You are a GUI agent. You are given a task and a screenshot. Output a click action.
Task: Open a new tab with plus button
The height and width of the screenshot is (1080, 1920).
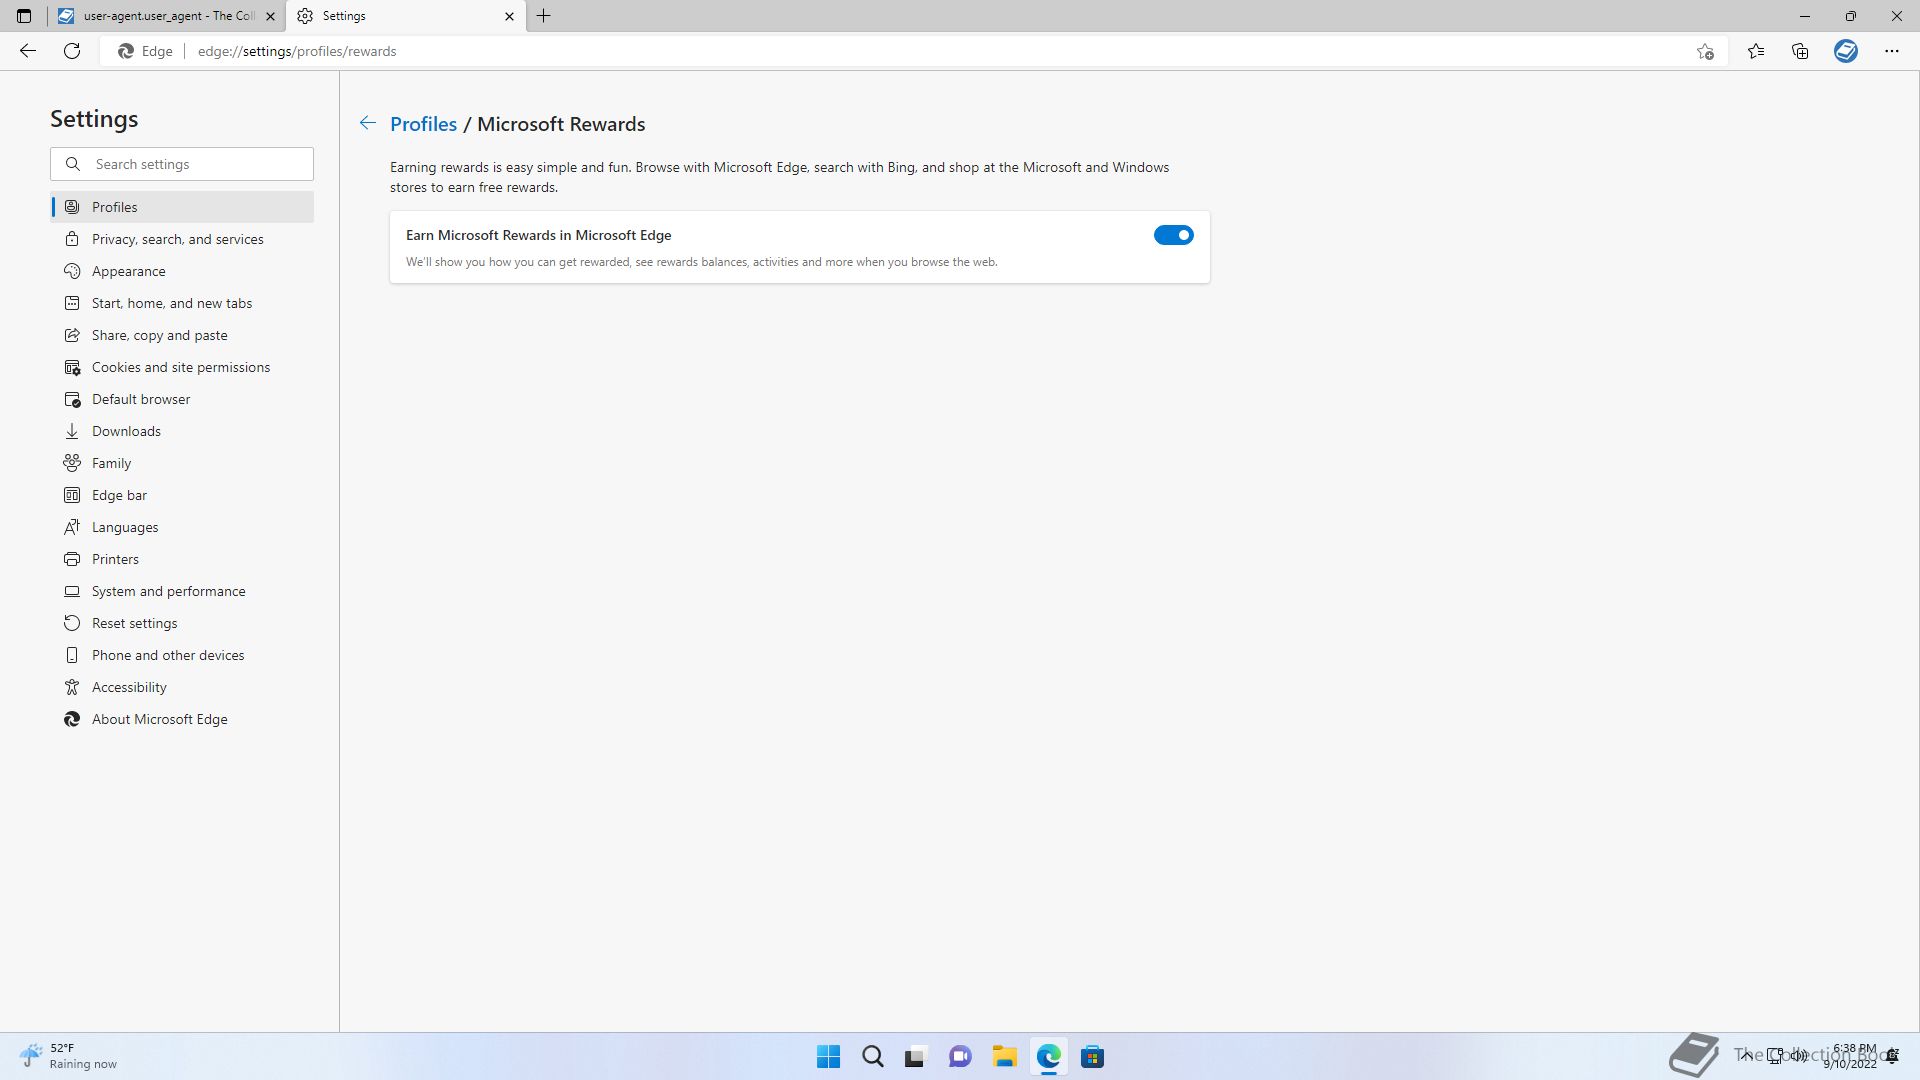tap(544, 16)
